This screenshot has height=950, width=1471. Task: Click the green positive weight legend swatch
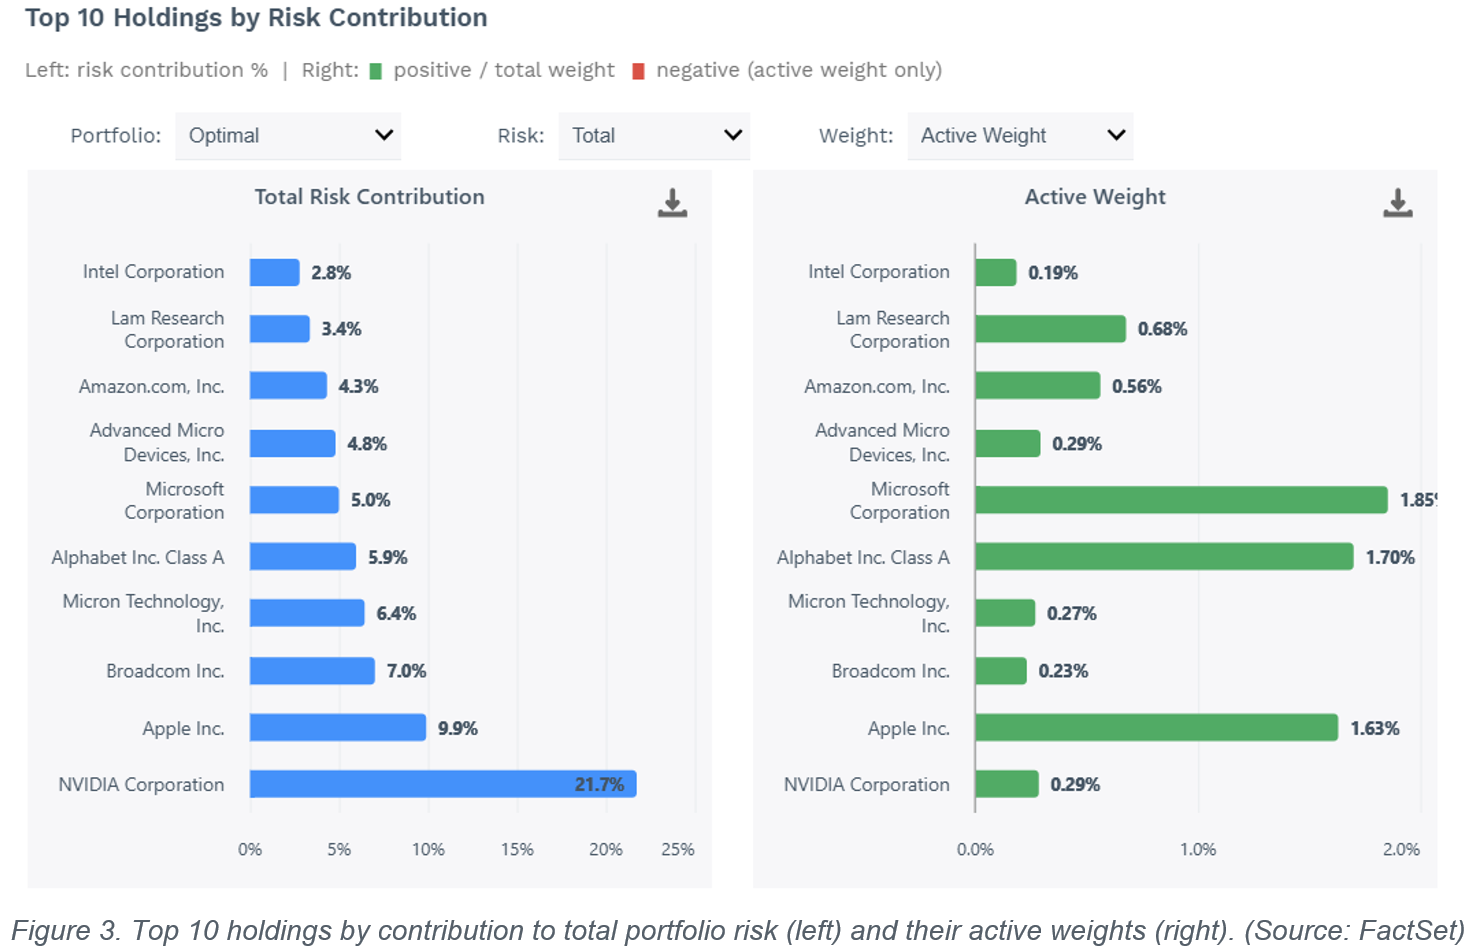(x=376, y=71)
